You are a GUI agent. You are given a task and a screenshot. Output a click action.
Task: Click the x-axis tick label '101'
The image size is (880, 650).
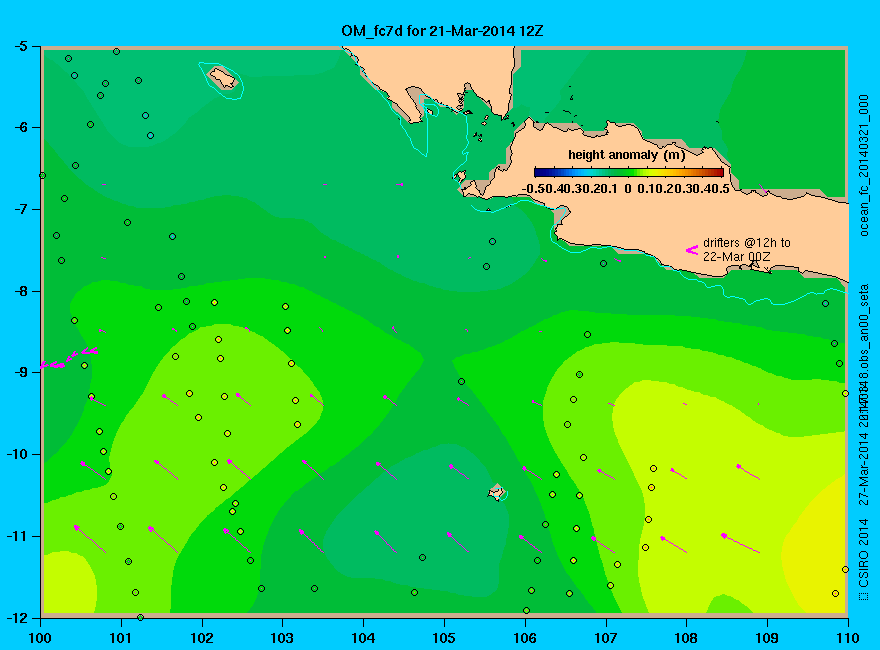pos(121,638)
